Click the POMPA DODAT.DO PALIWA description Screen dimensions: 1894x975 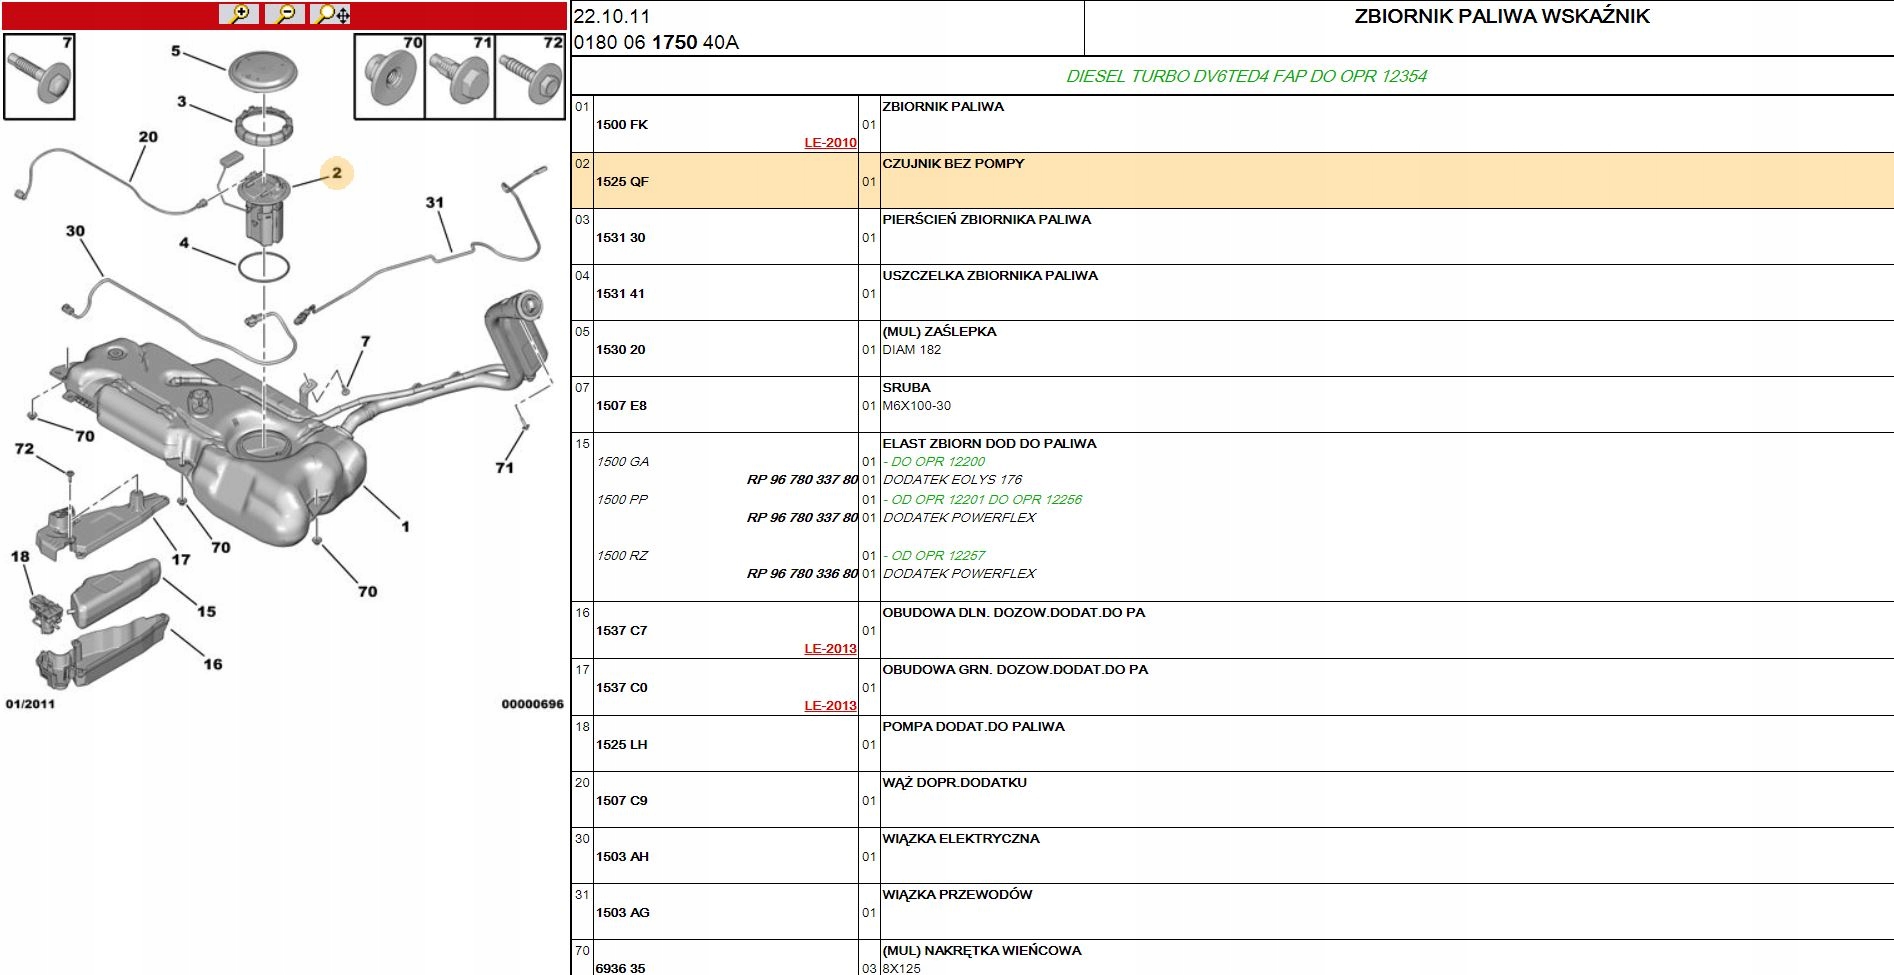pyautogui.click(x=973, y=727)
